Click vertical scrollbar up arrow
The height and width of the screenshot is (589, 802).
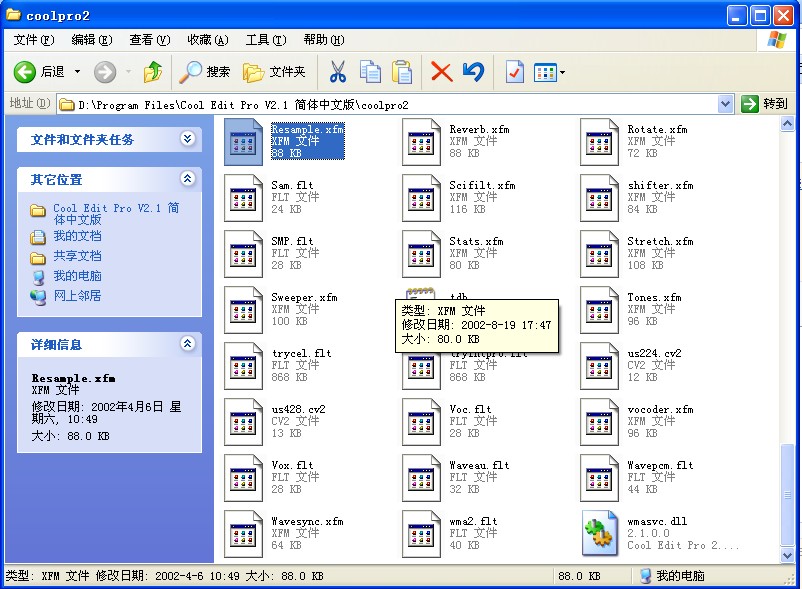(787, 124)
